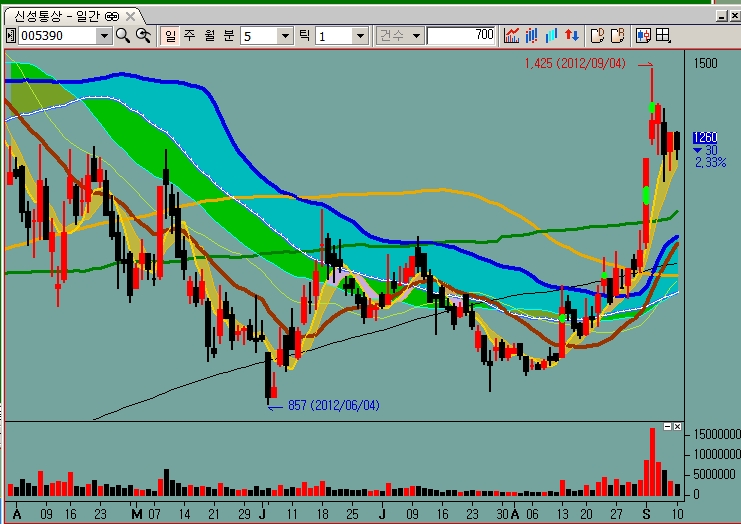Click the red-blue up/down arrows icon
This screenshot has height=524, width=741.
(x=572, y=35)
